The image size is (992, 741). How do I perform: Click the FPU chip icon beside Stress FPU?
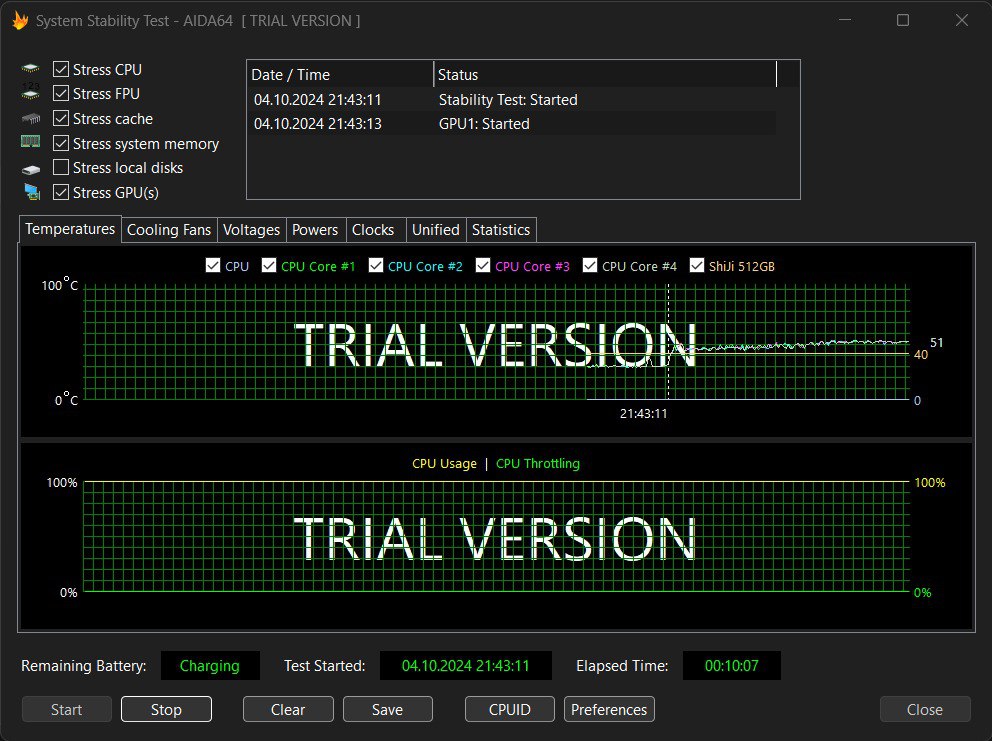(x=30, y=92)
